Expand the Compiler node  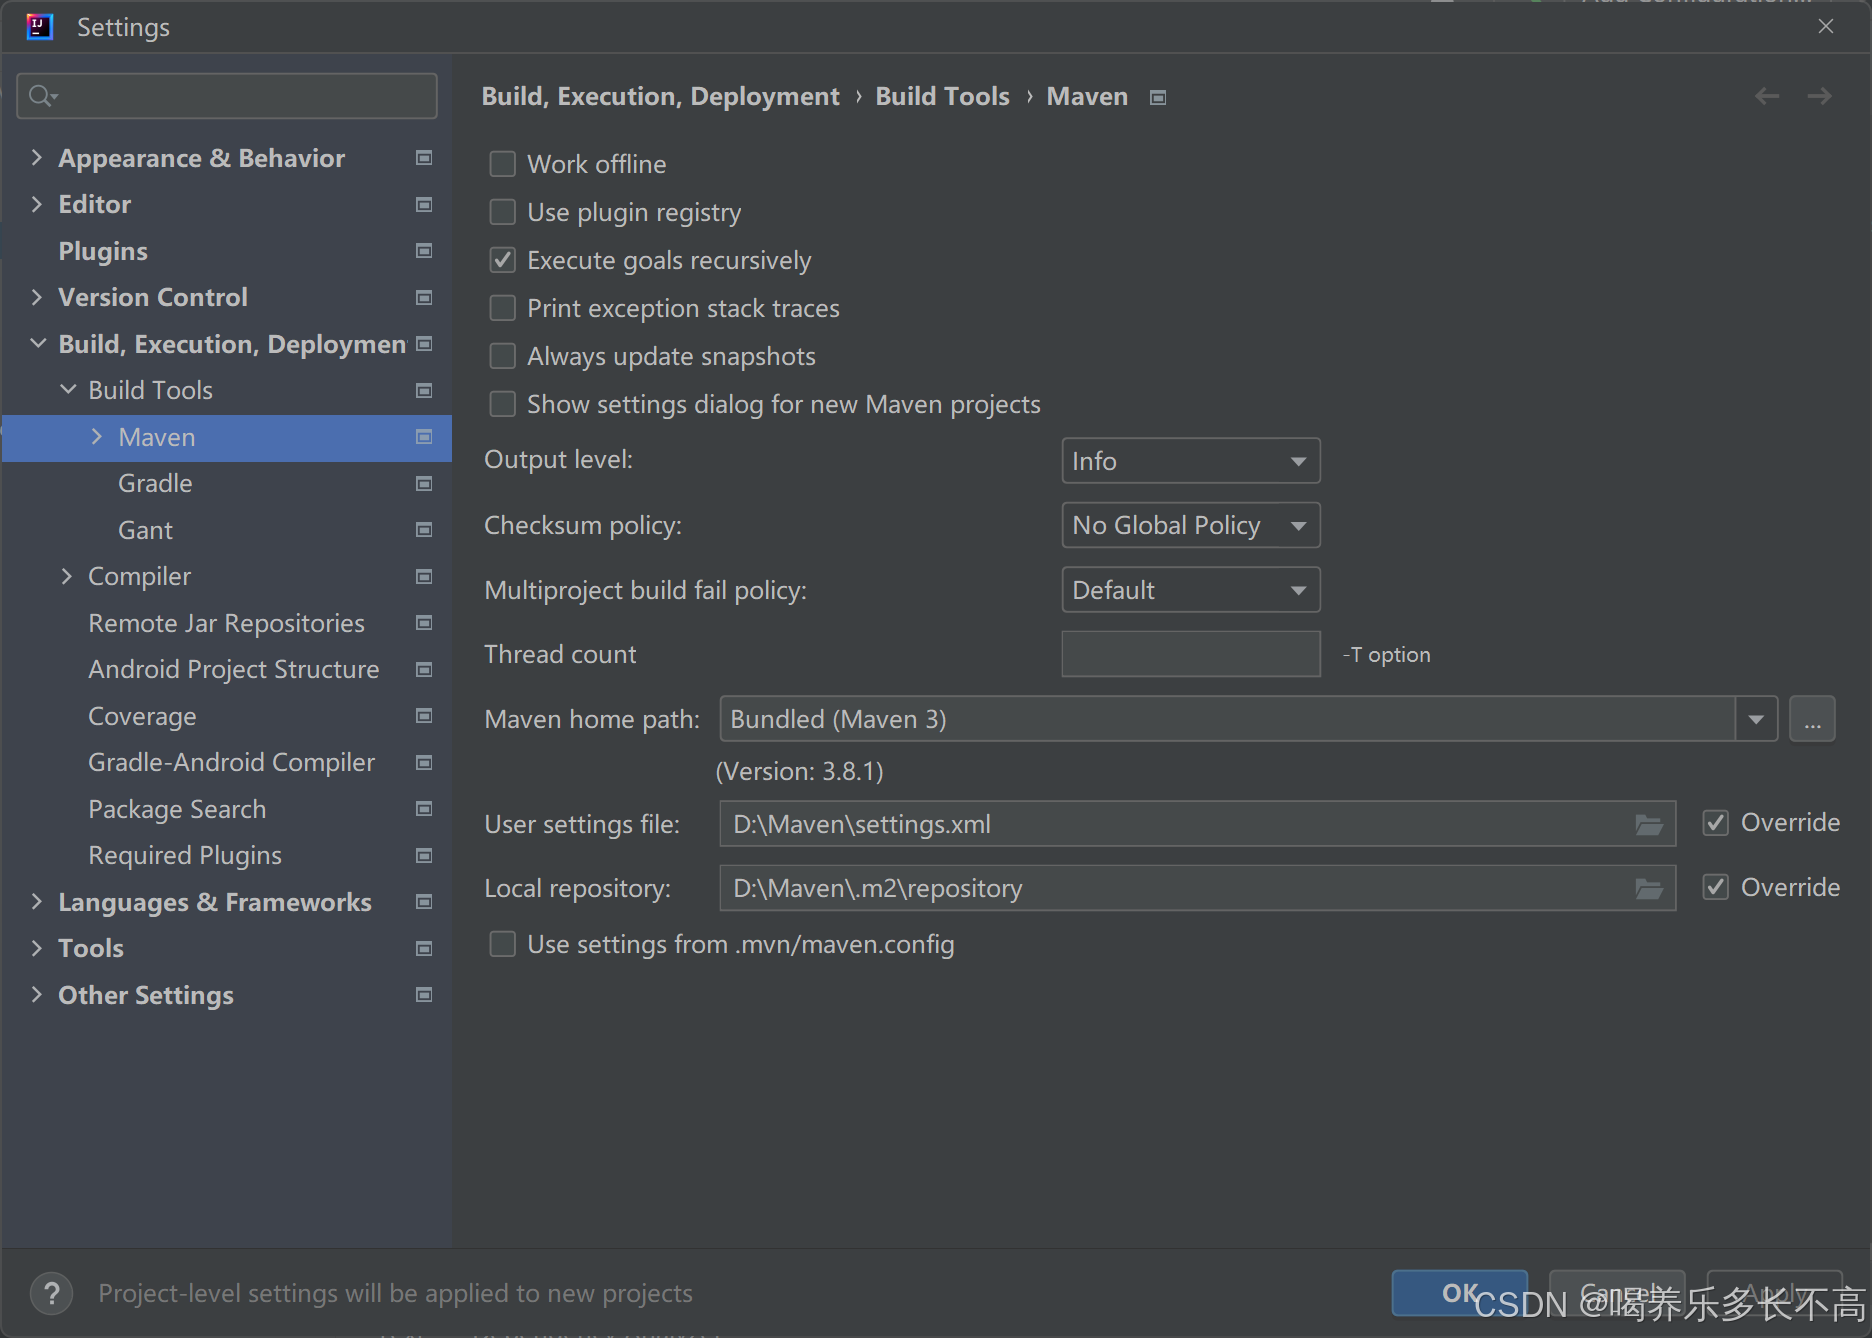[x=67, y=577]
